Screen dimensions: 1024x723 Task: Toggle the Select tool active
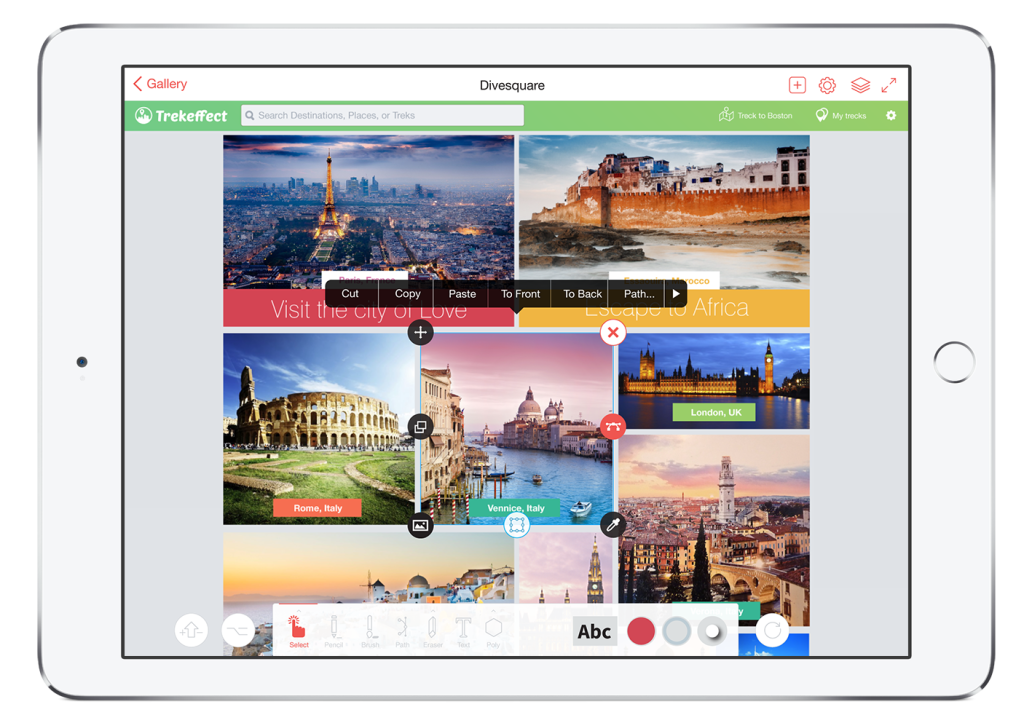pyautogui.click(x=297, y=628)
